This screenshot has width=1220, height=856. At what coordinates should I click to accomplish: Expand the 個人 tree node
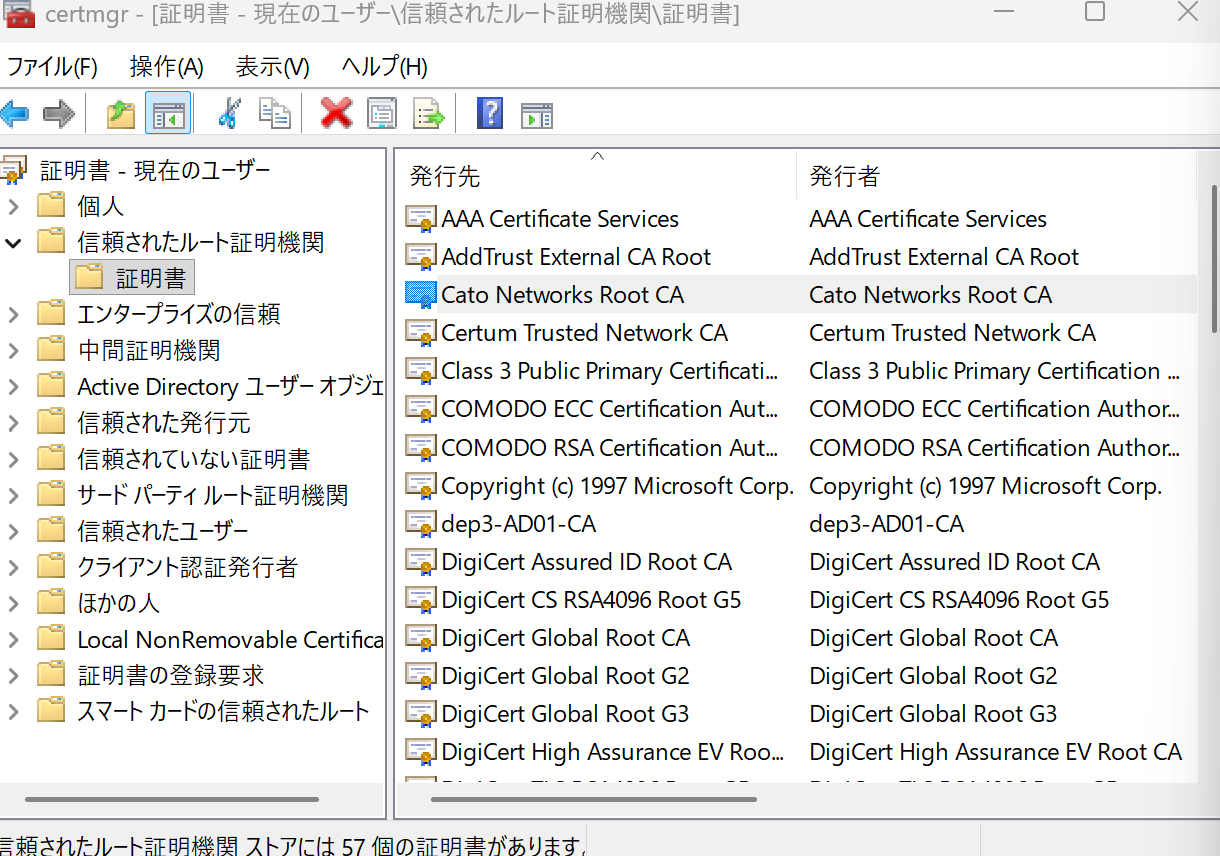pos(13,207)
